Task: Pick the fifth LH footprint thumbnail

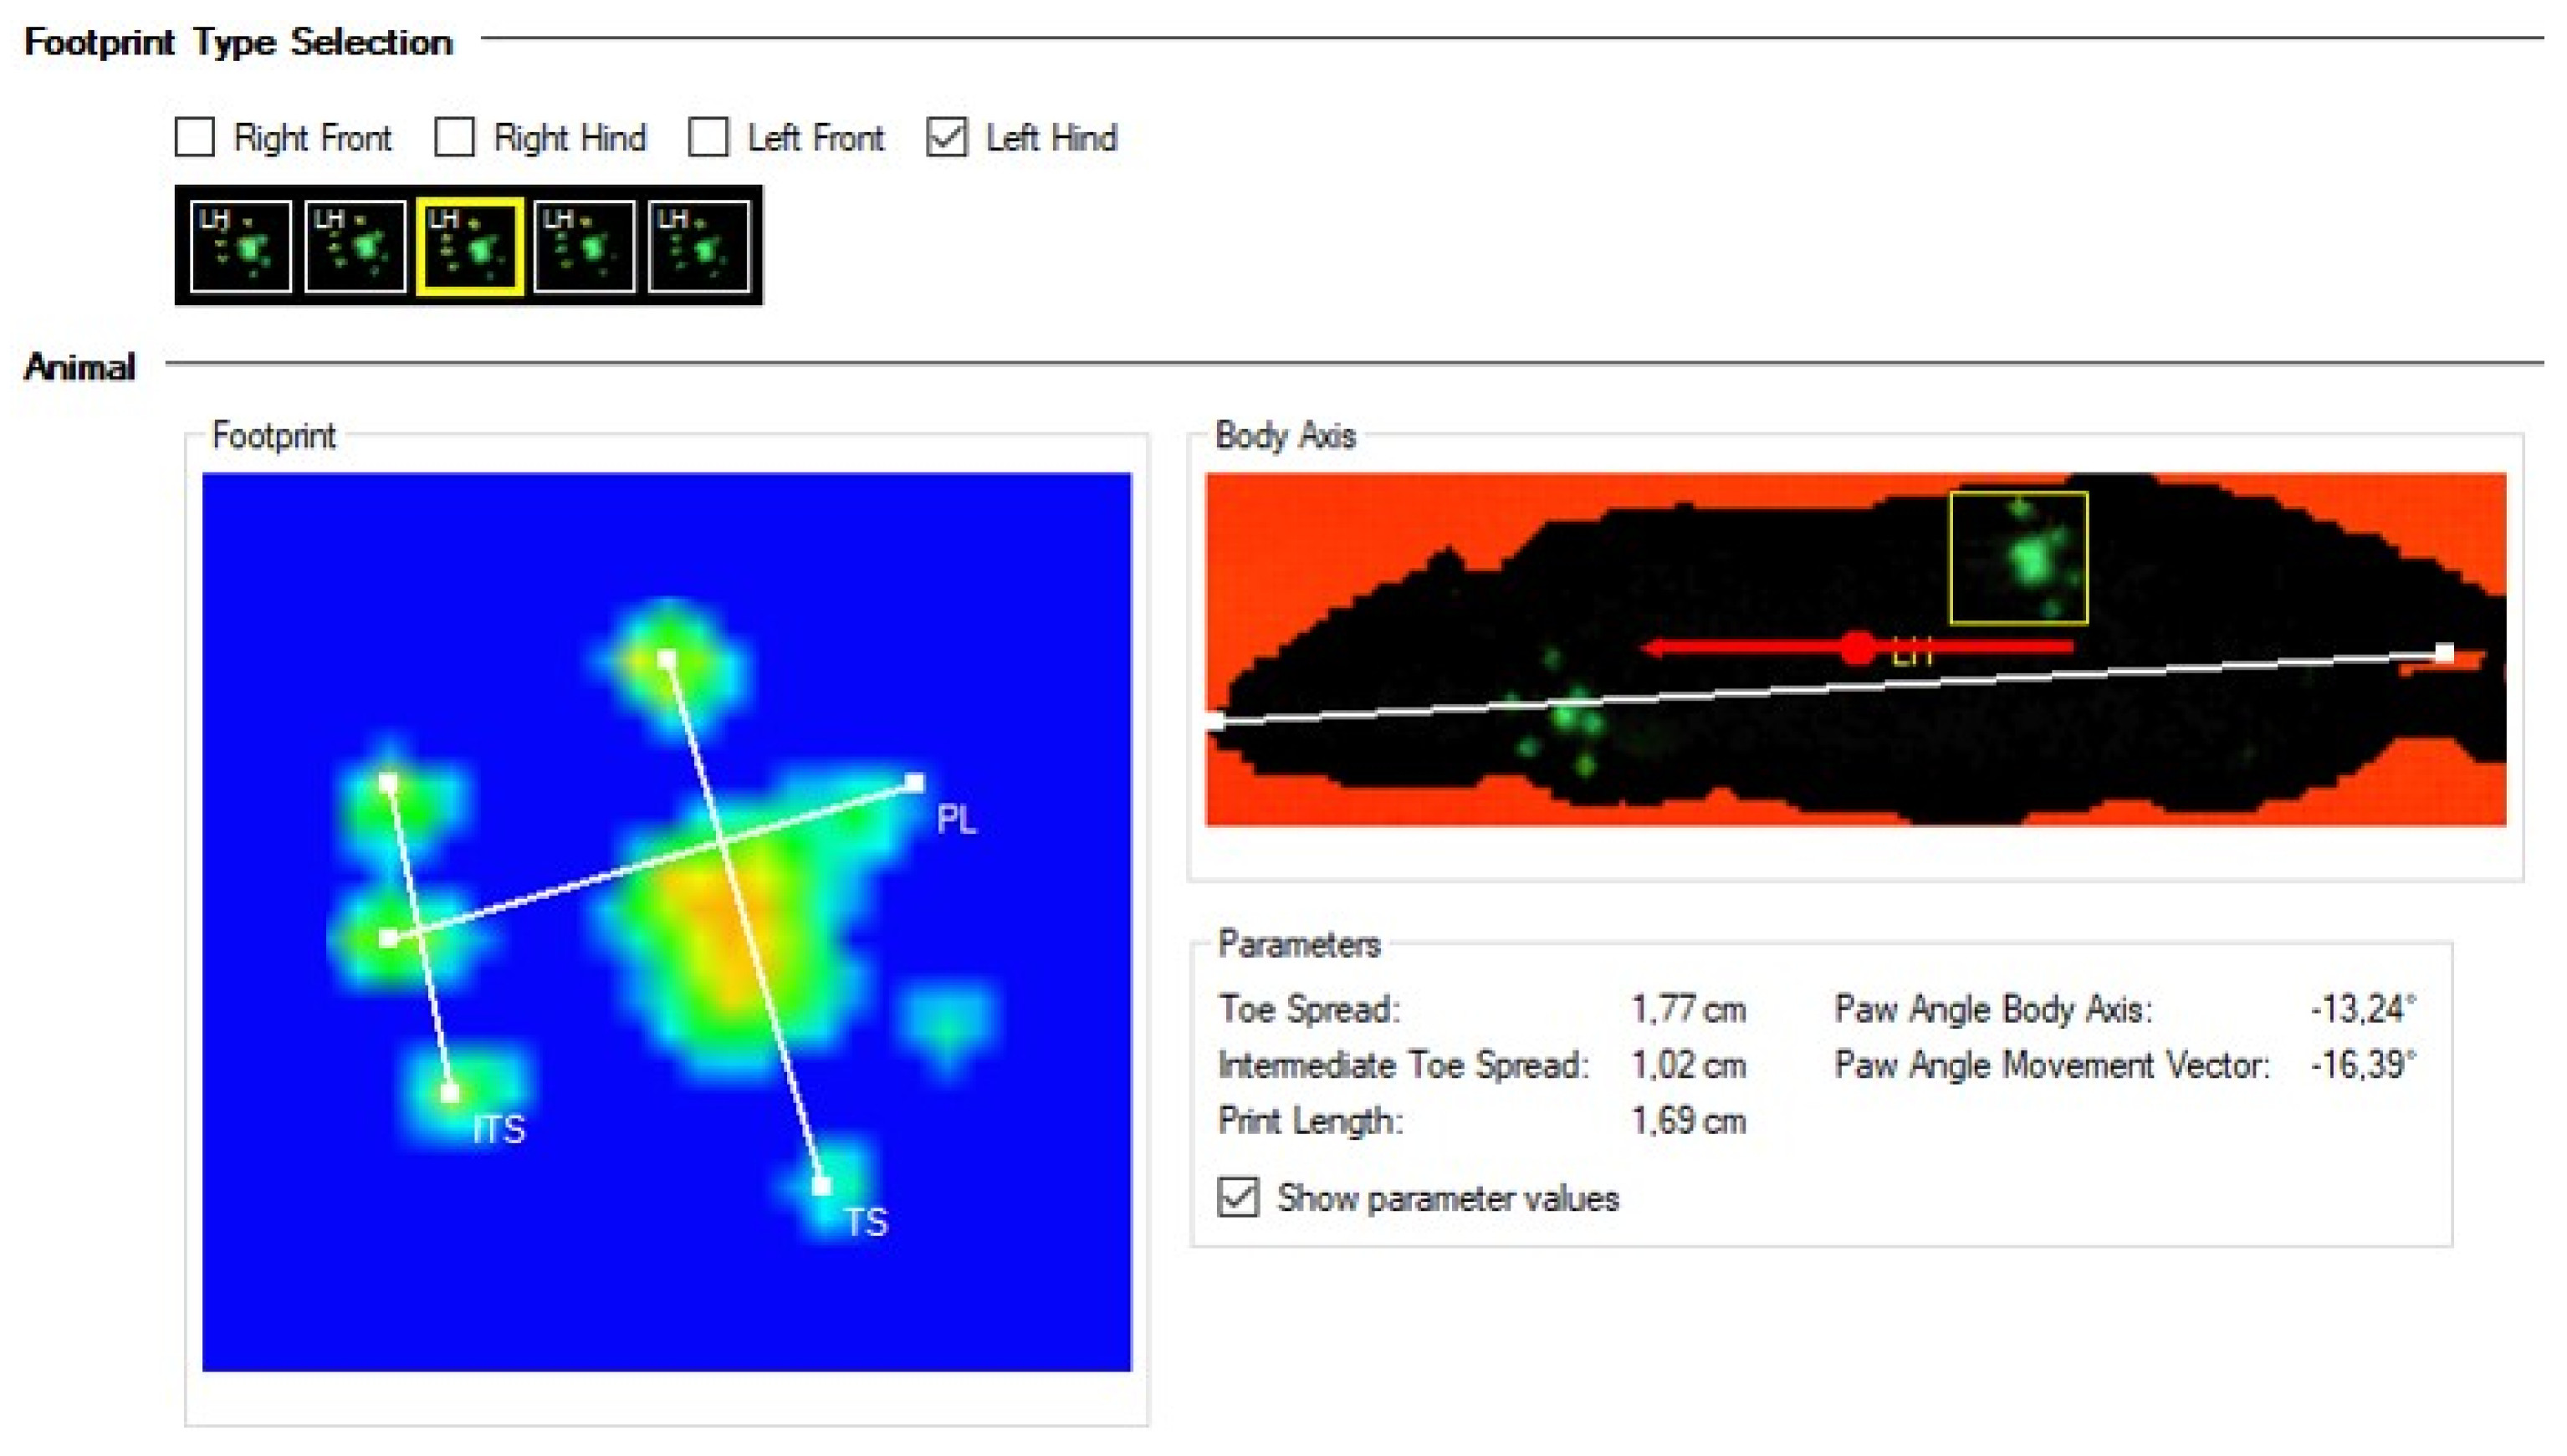Action: 698,246
